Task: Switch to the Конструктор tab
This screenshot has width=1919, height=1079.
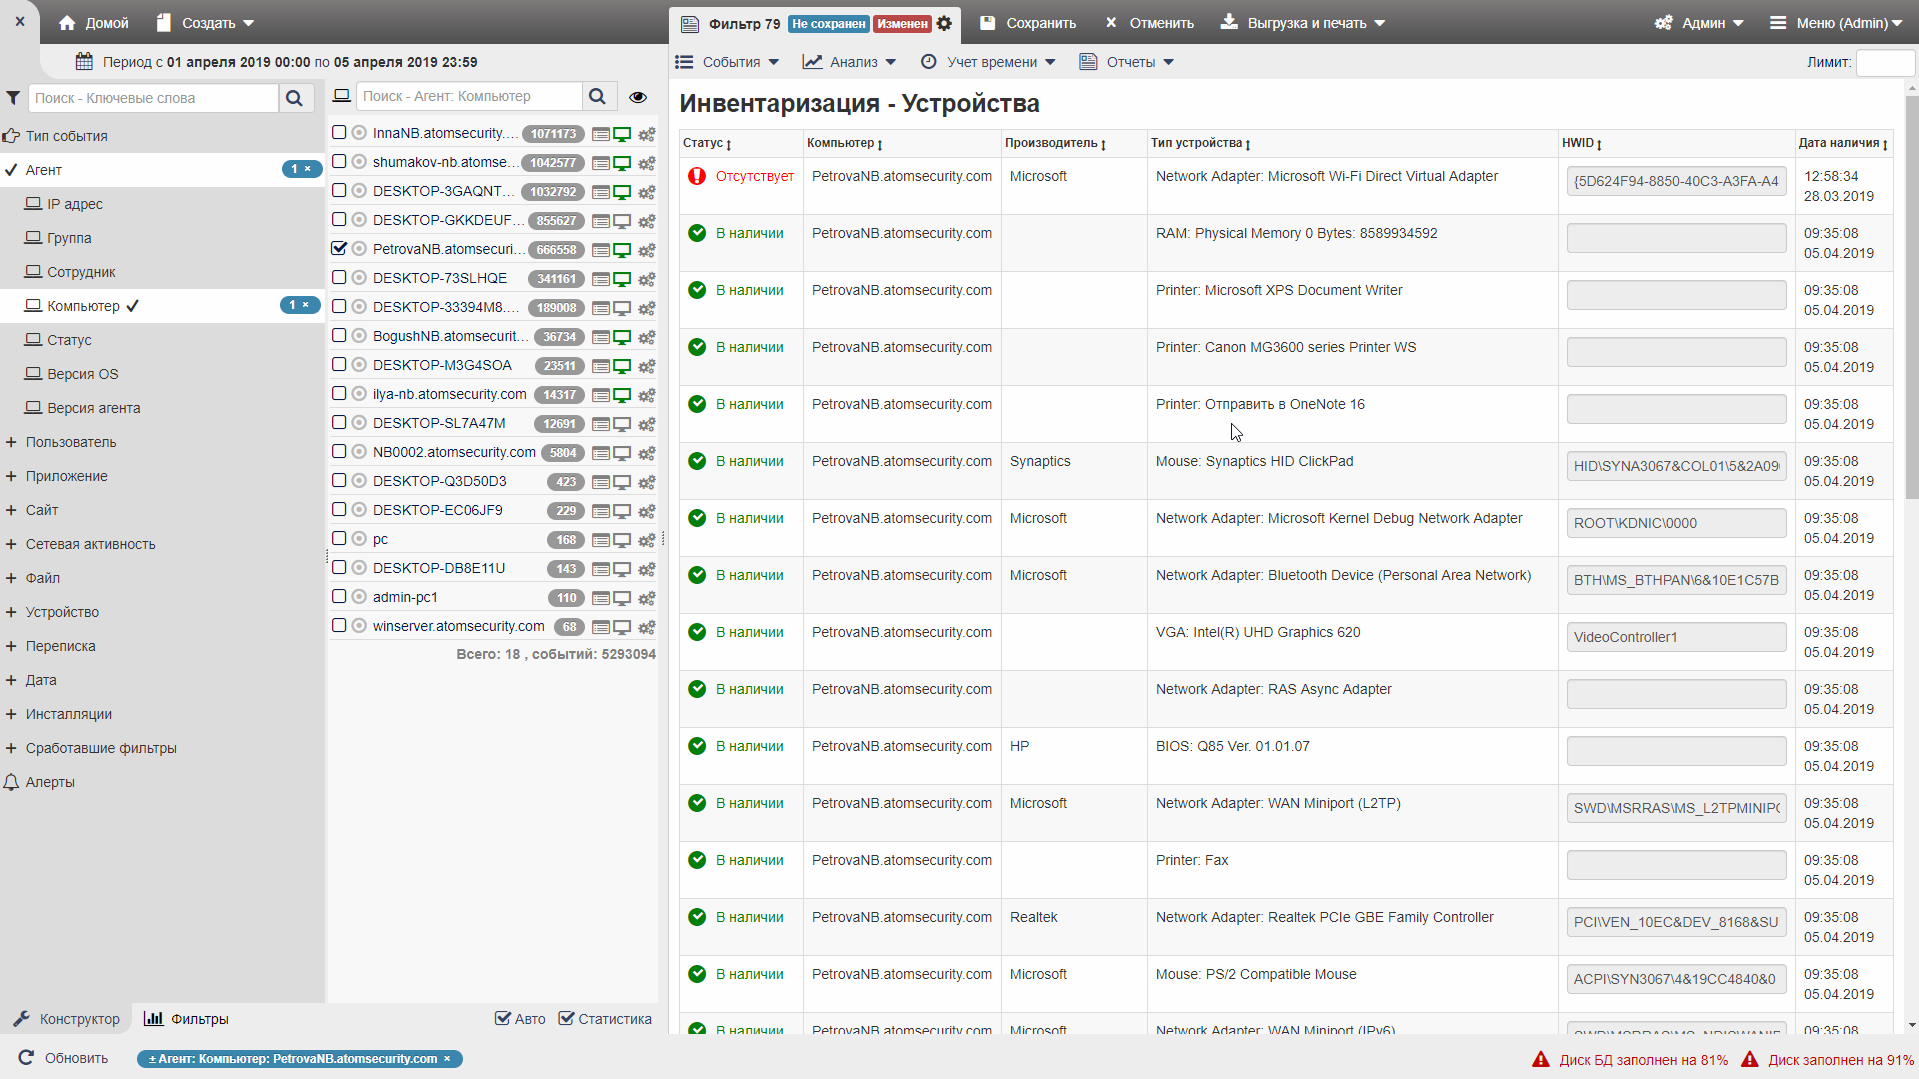Action: point(66,1019)
